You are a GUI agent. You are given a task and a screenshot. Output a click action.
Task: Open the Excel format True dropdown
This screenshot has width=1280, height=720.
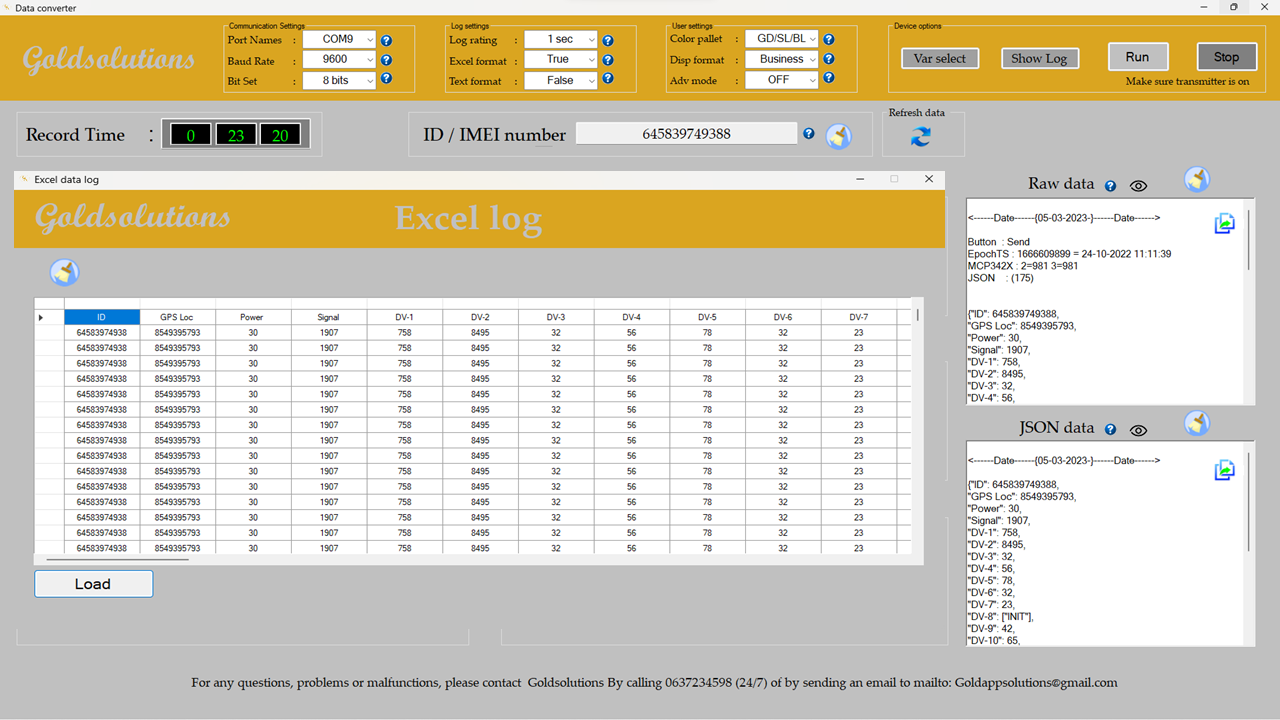click(x=561, y=60)
